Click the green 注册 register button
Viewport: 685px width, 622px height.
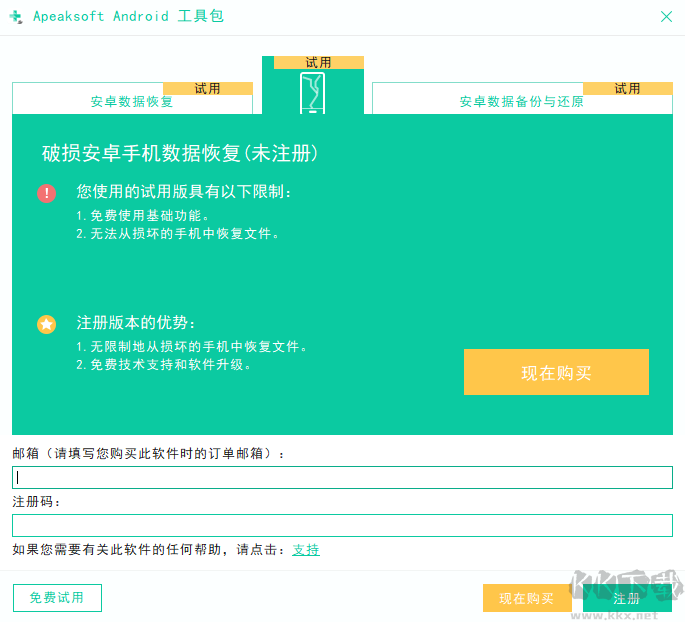pyautogui.click(x=627, y=598)
